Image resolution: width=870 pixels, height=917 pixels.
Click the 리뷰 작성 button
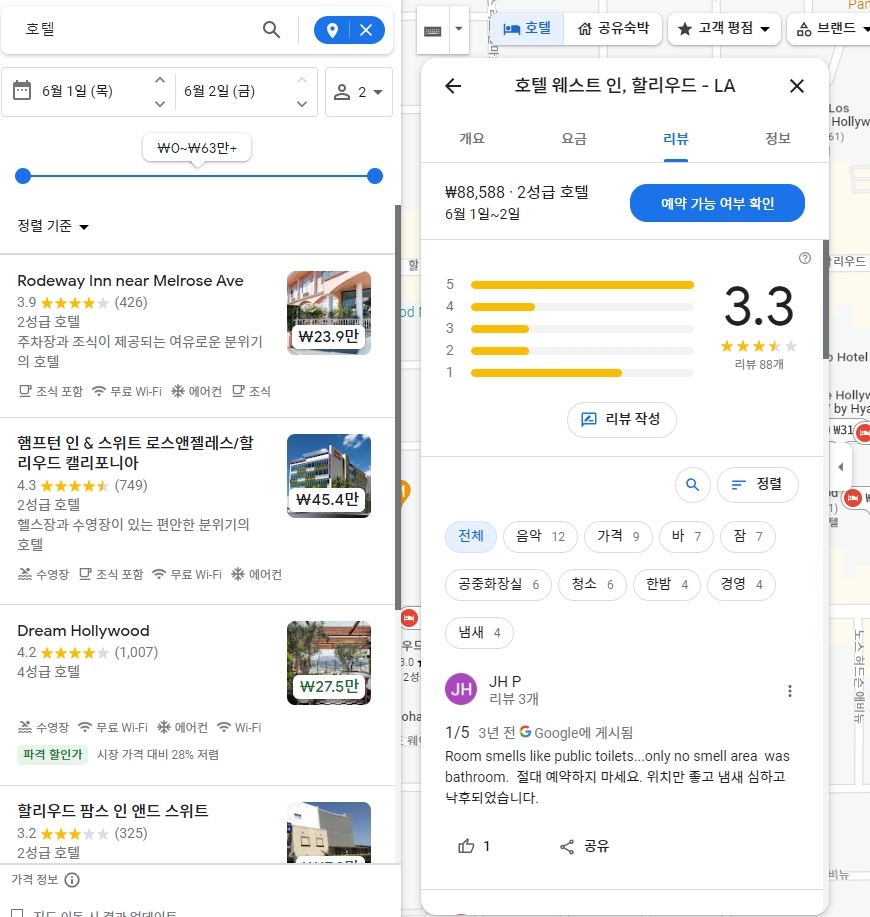[x=622, y=421]
